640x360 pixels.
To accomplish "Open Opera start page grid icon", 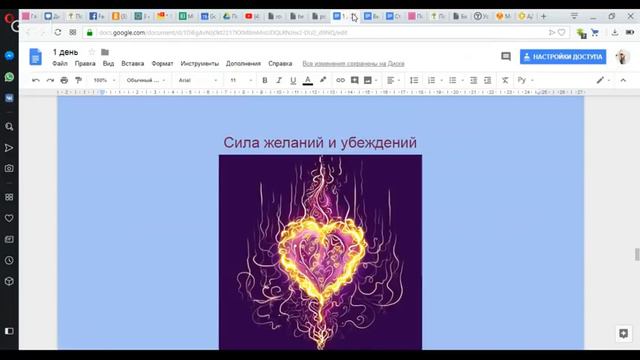I will (x=73, y=32).
